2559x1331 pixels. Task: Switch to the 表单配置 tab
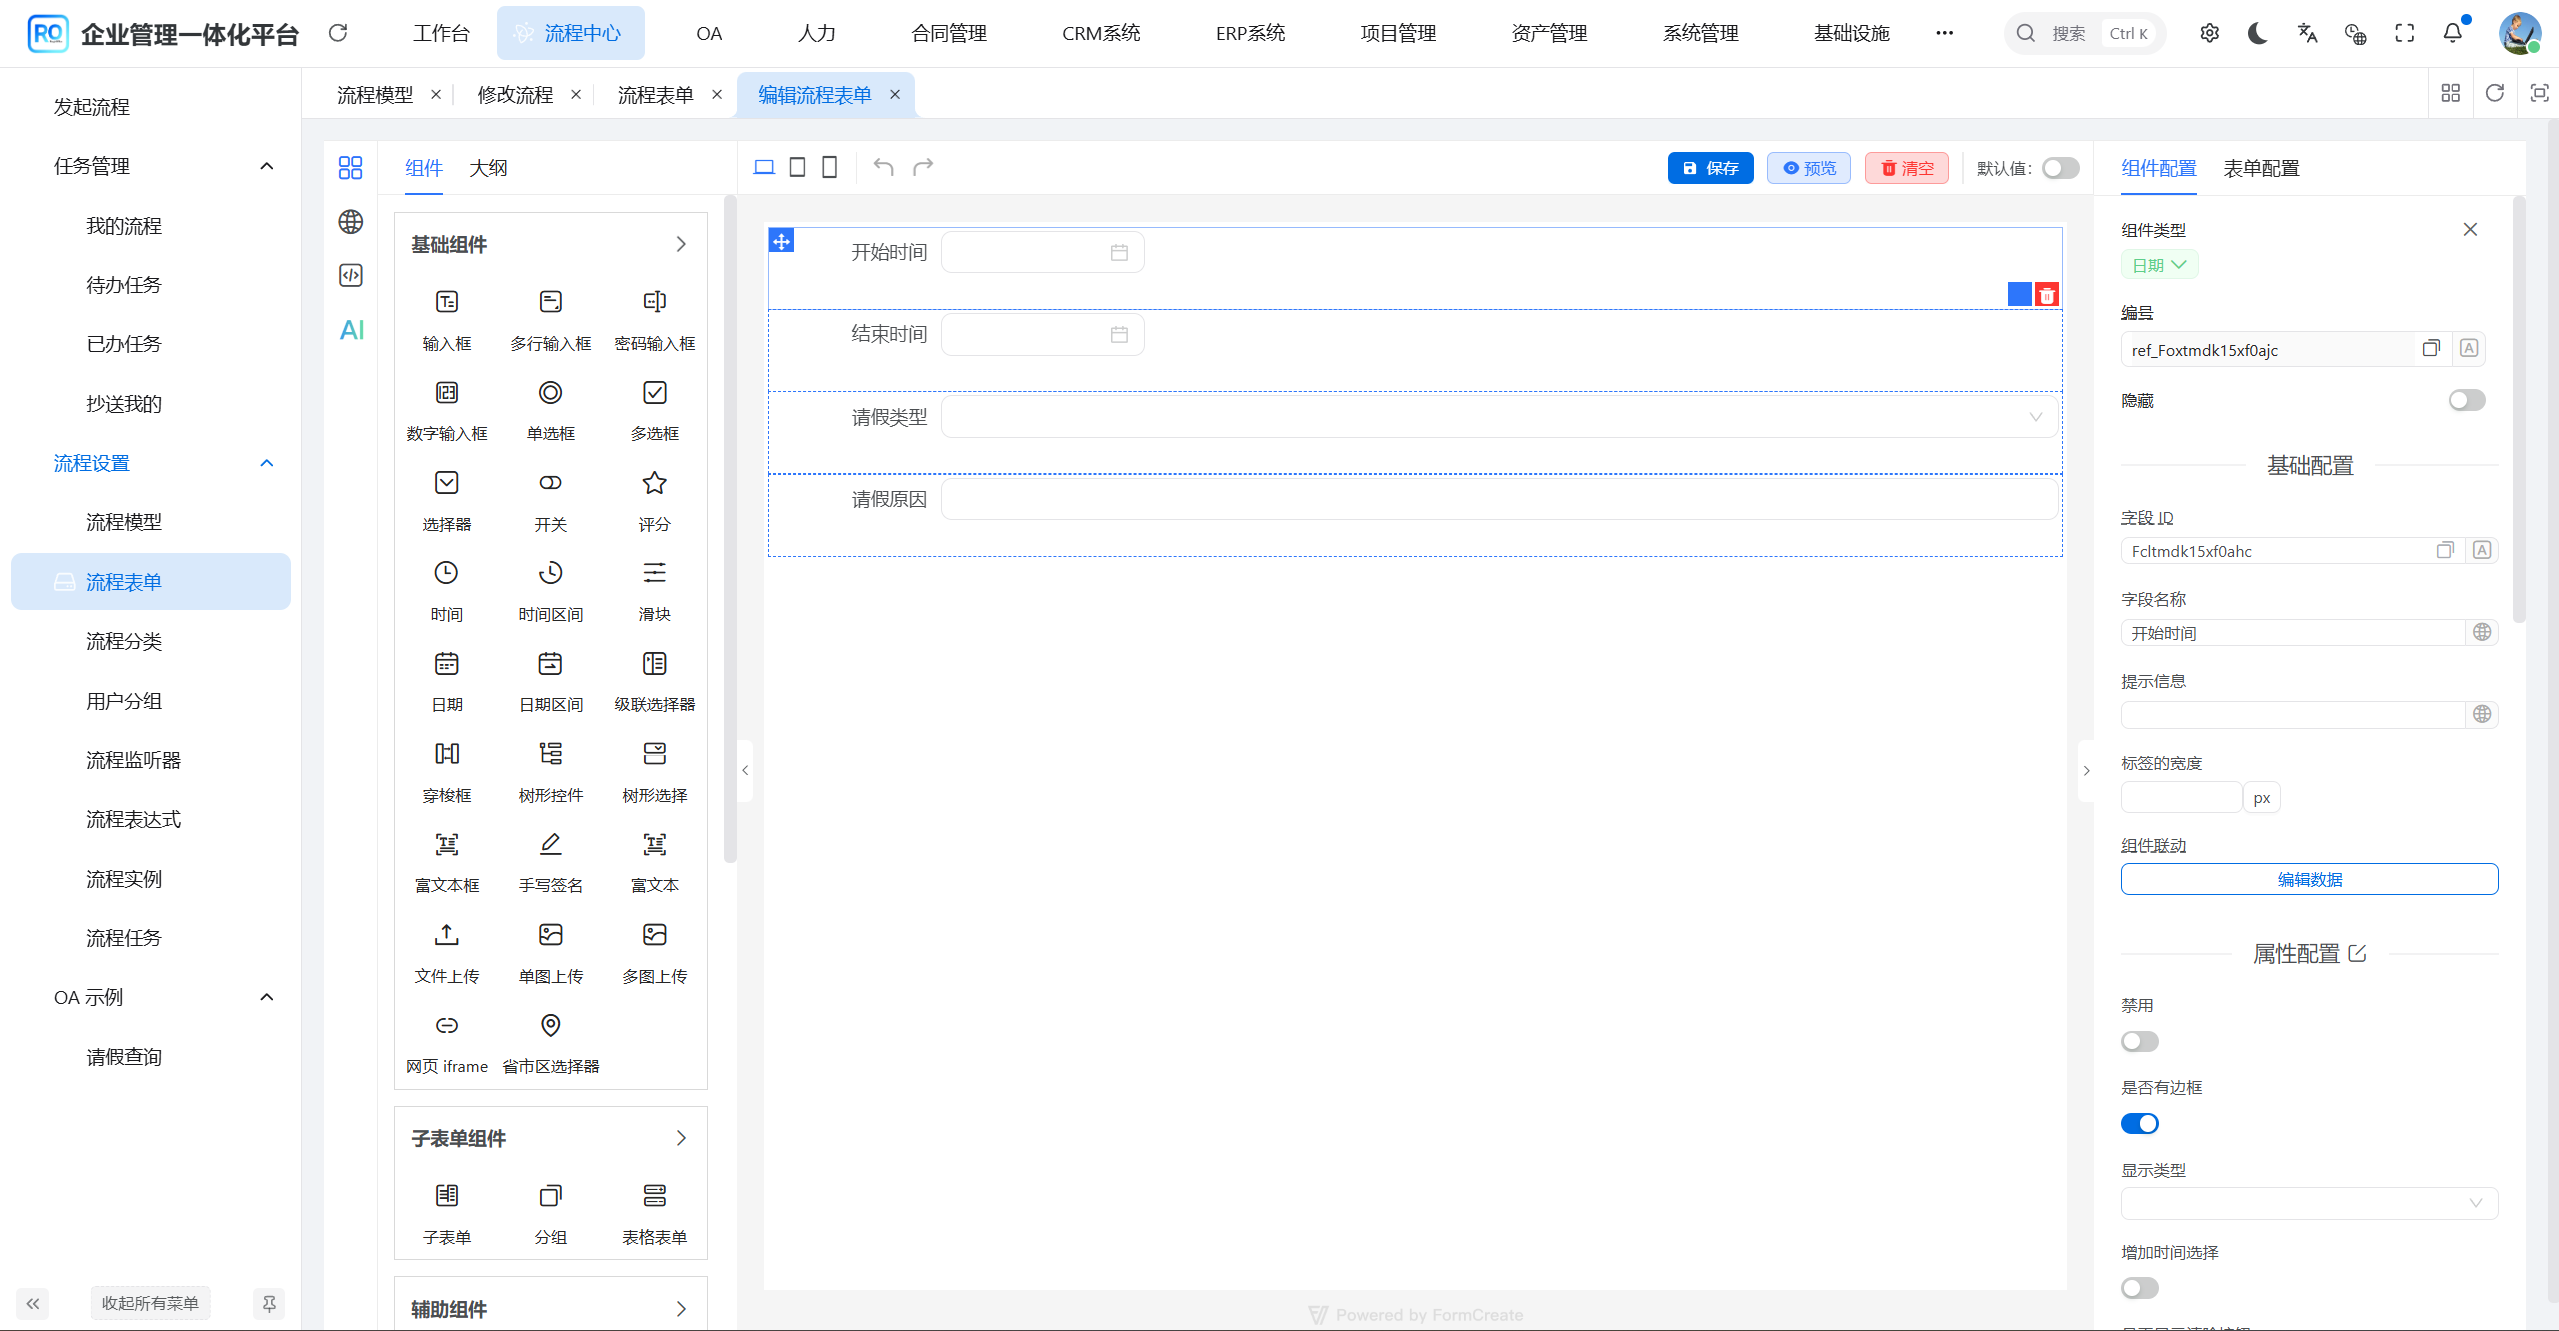click(x=2260, y=168)
